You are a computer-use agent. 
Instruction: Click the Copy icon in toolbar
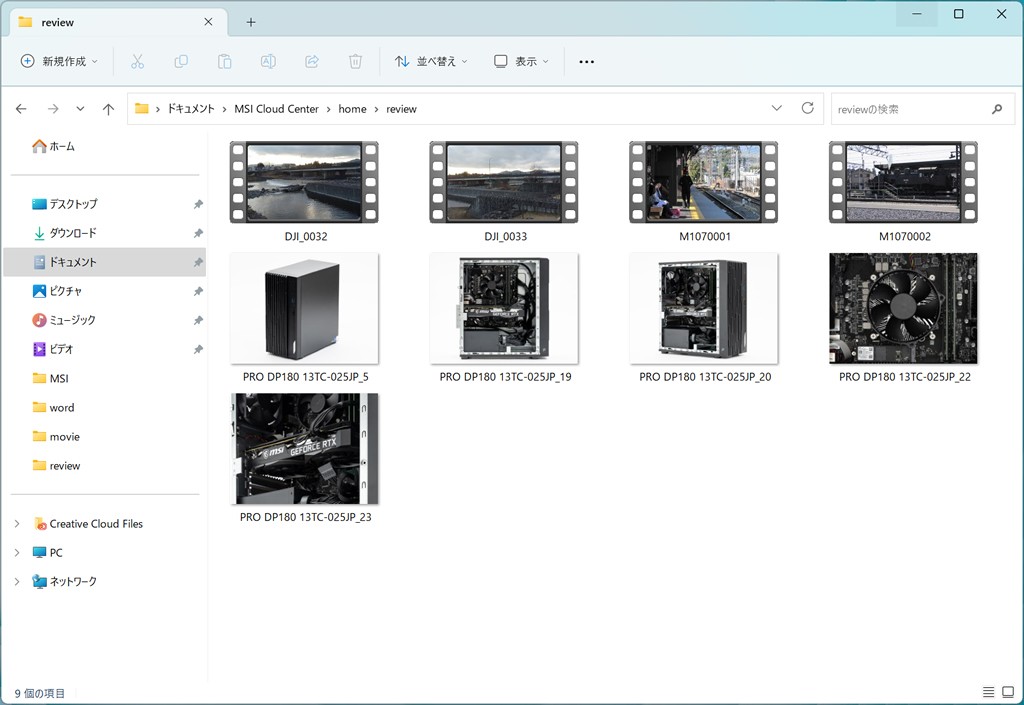(181, 61)
